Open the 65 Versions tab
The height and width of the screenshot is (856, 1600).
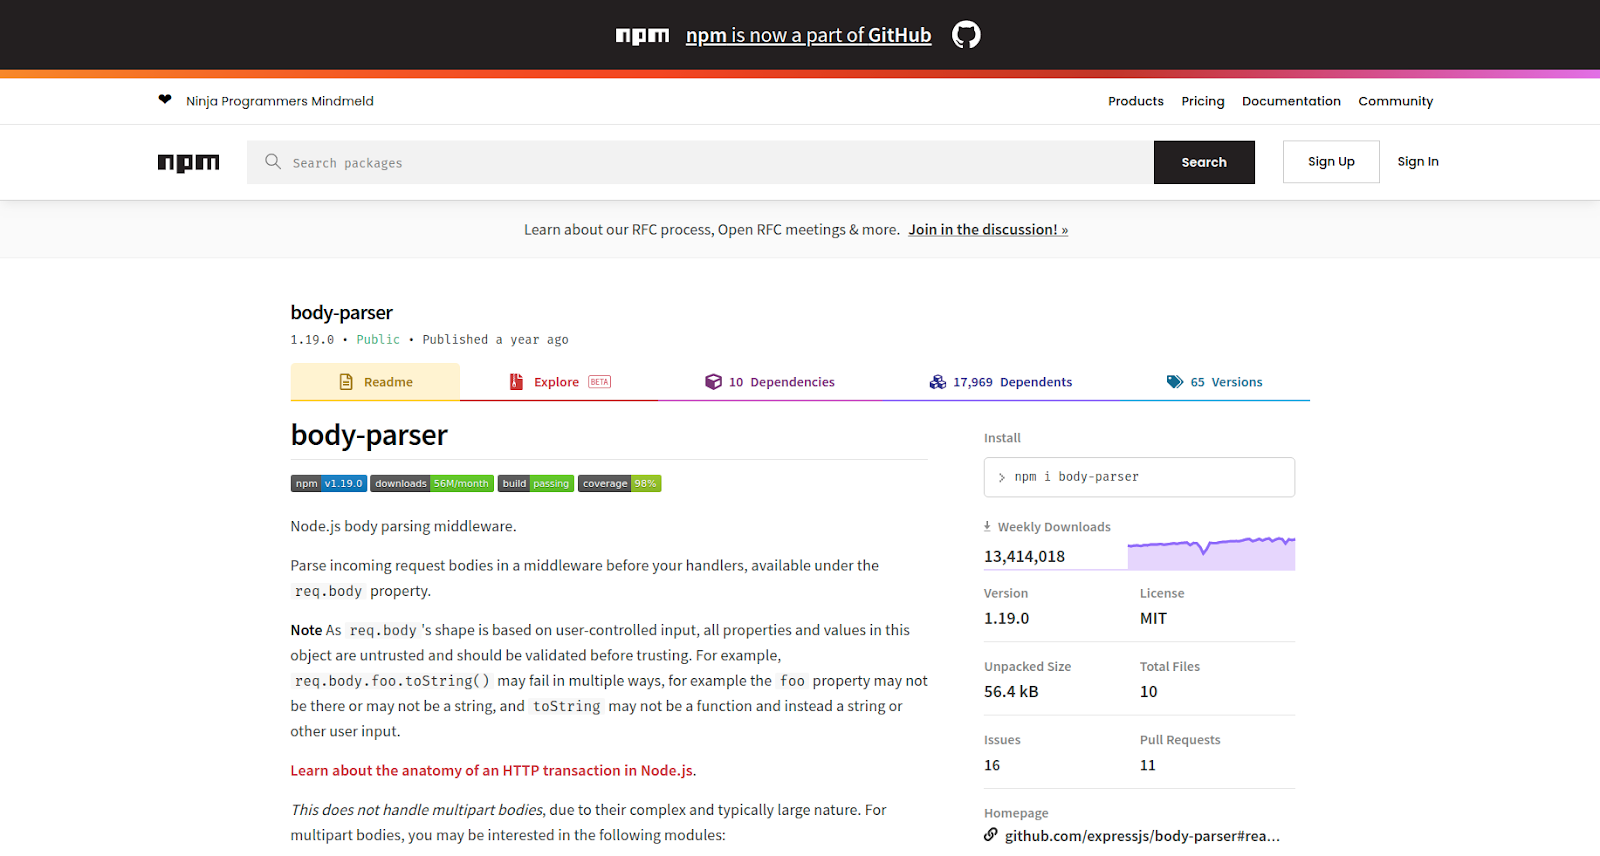(1214, 382)
